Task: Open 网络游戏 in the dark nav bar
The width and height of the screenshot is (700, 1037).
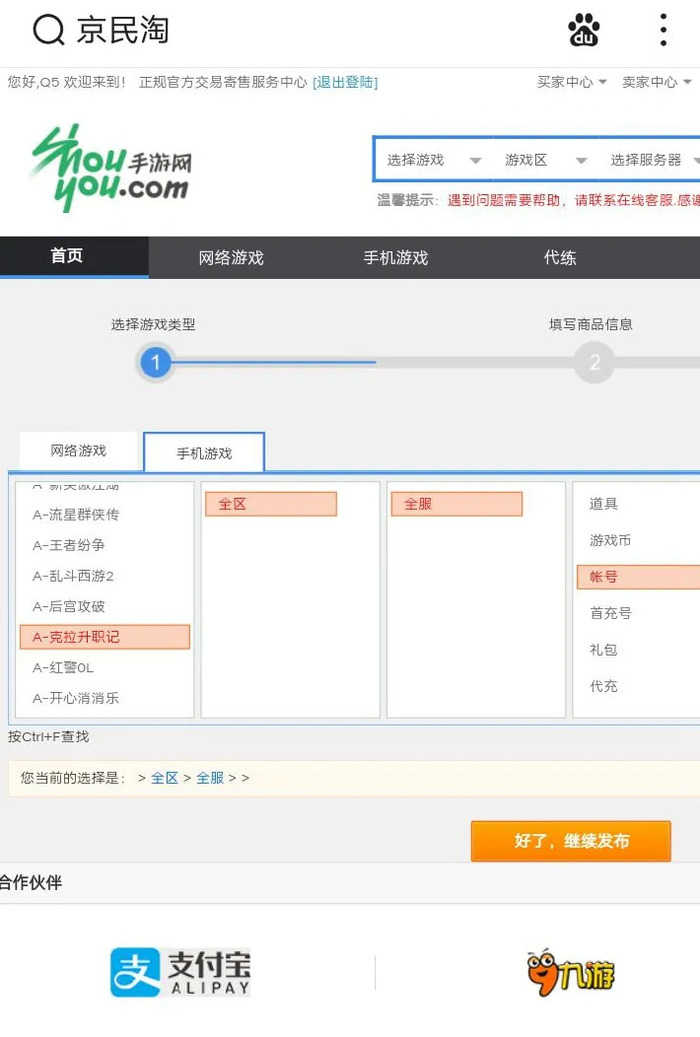Action: coord(231,257)
